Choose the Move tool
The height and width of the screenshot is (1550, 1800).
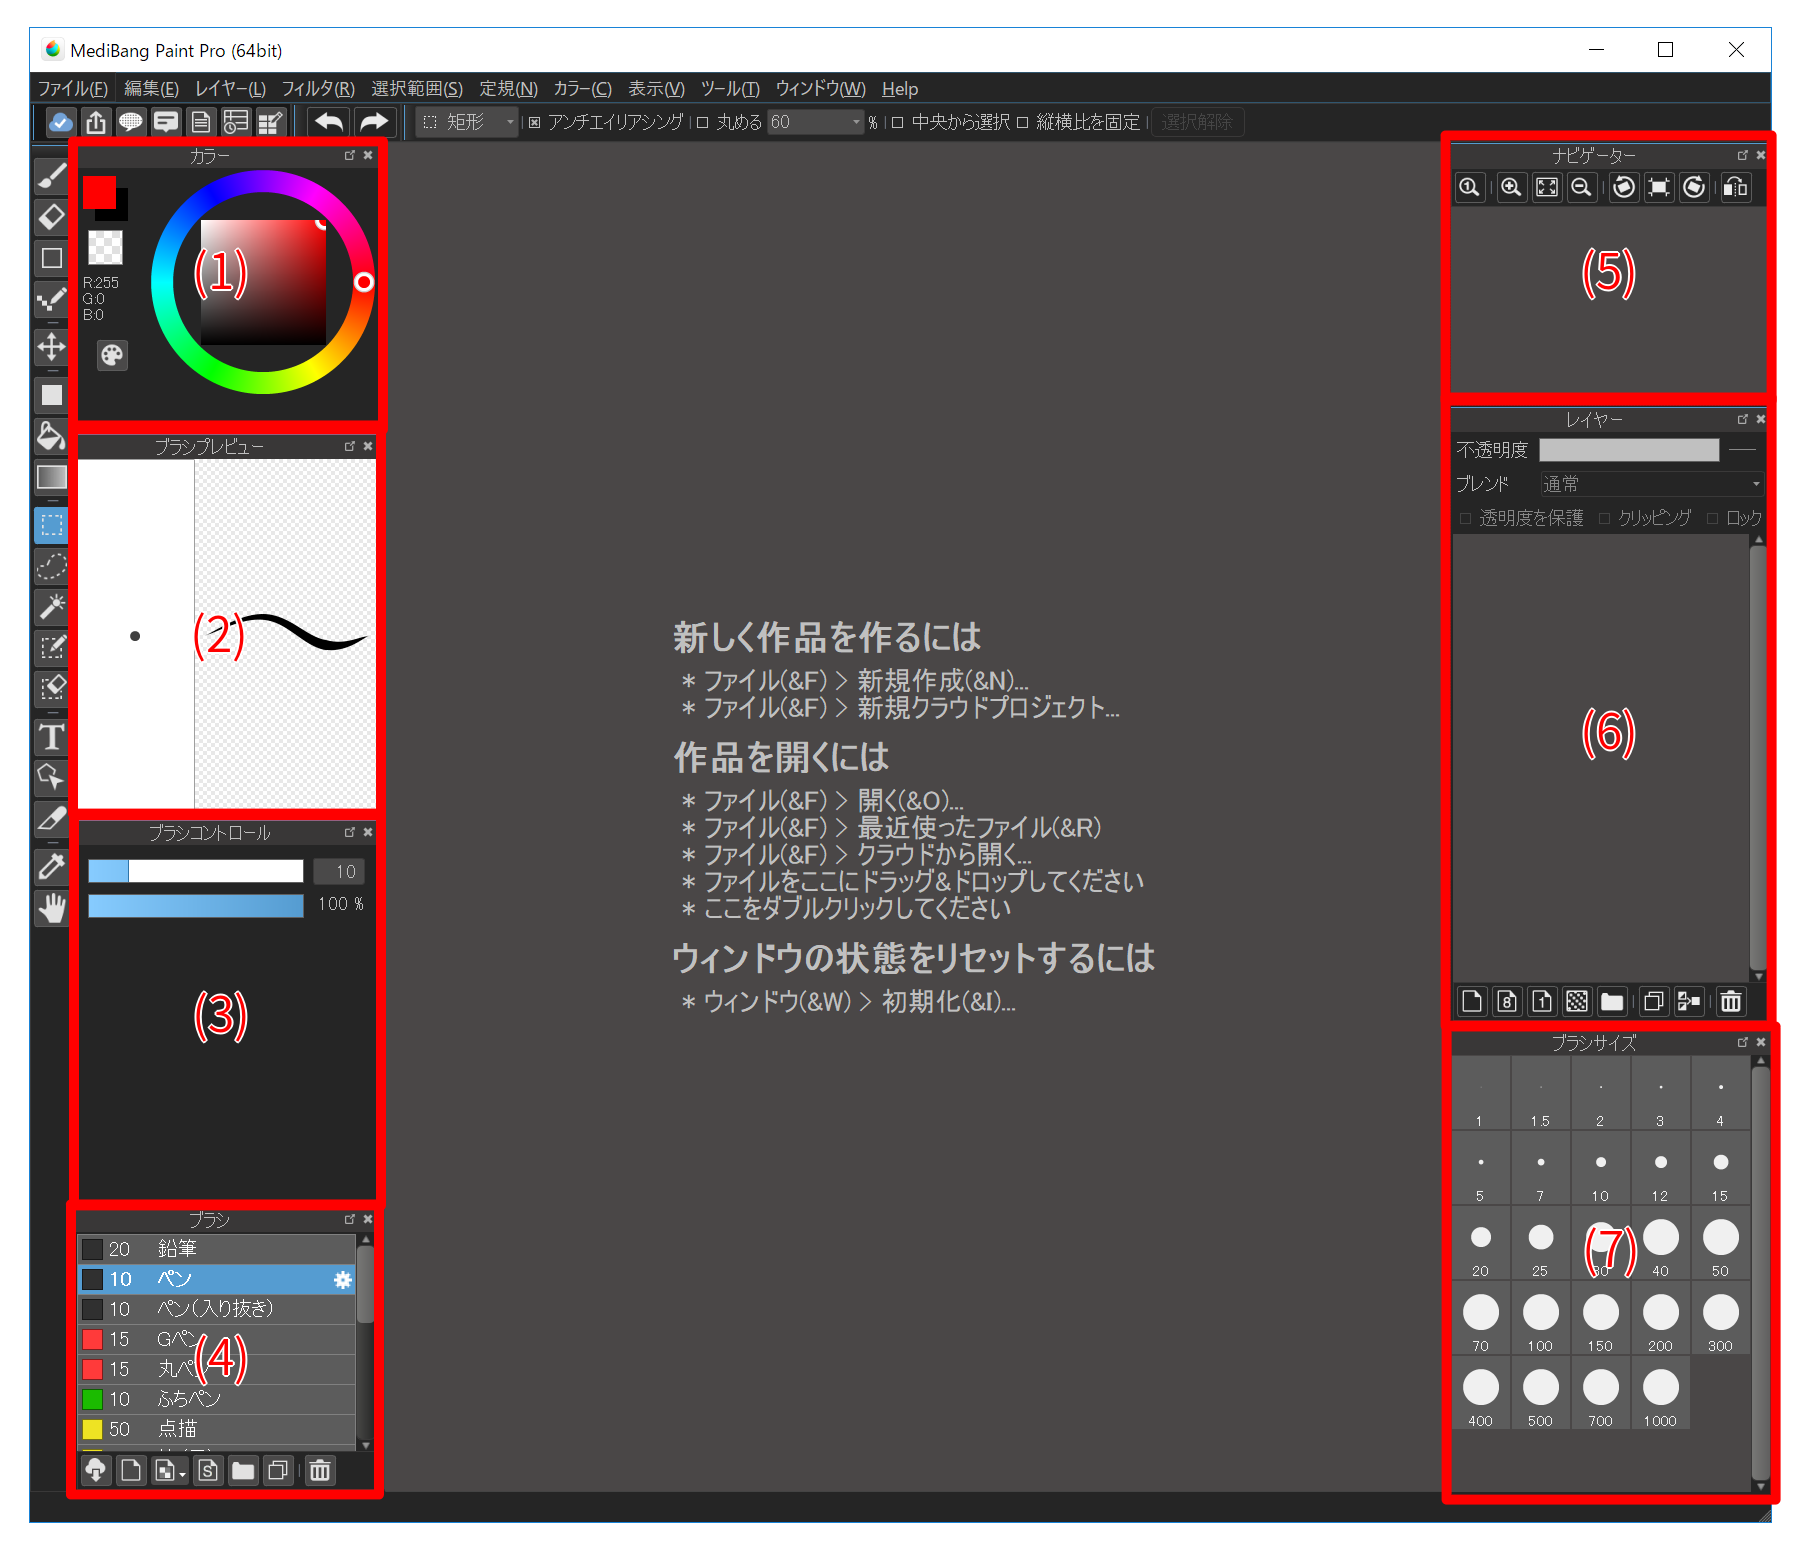click(51, 347)
